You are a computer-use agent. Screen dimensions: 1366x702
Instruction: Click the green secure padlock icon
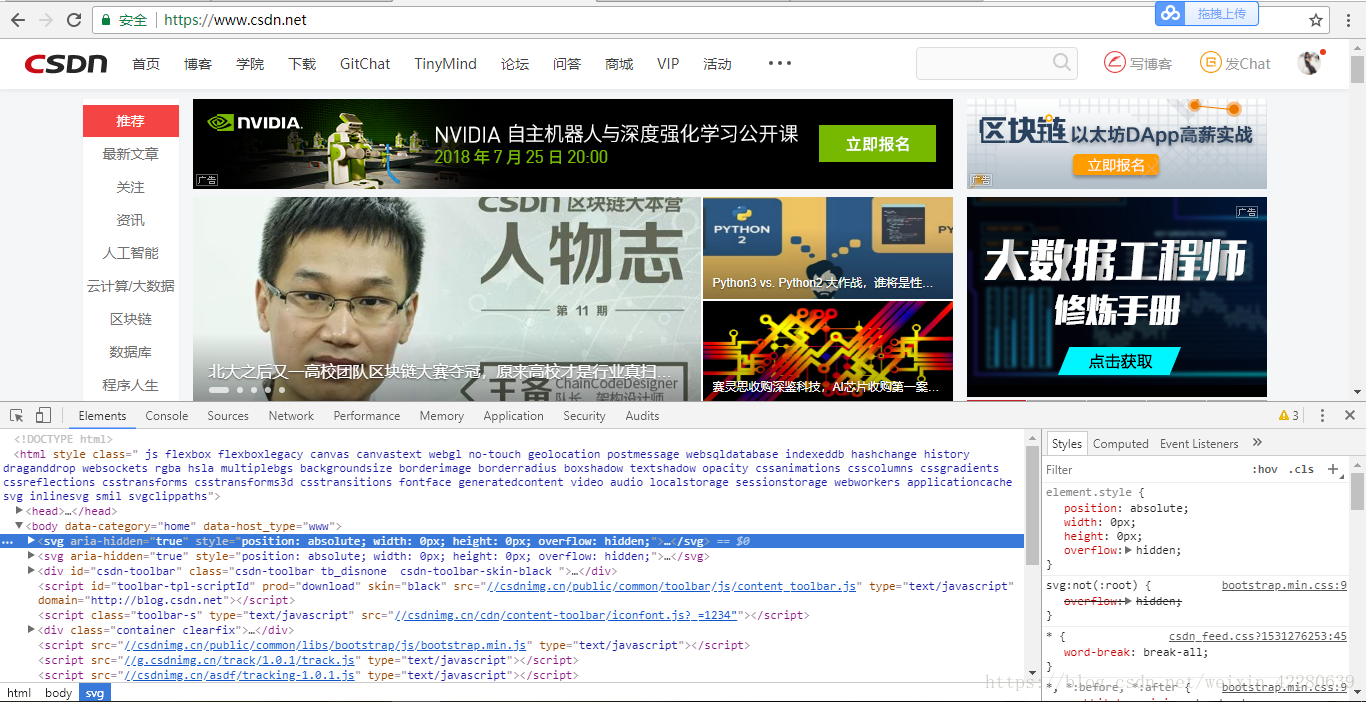click(106, 20)
